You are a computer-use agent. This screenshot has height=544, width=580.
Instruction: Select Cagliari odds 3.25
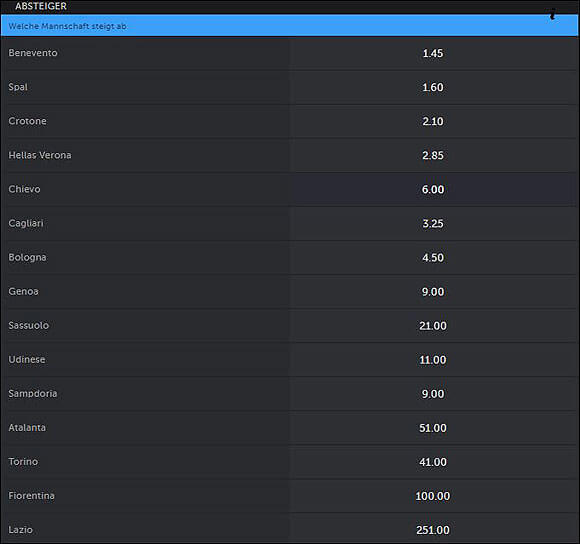433,223
